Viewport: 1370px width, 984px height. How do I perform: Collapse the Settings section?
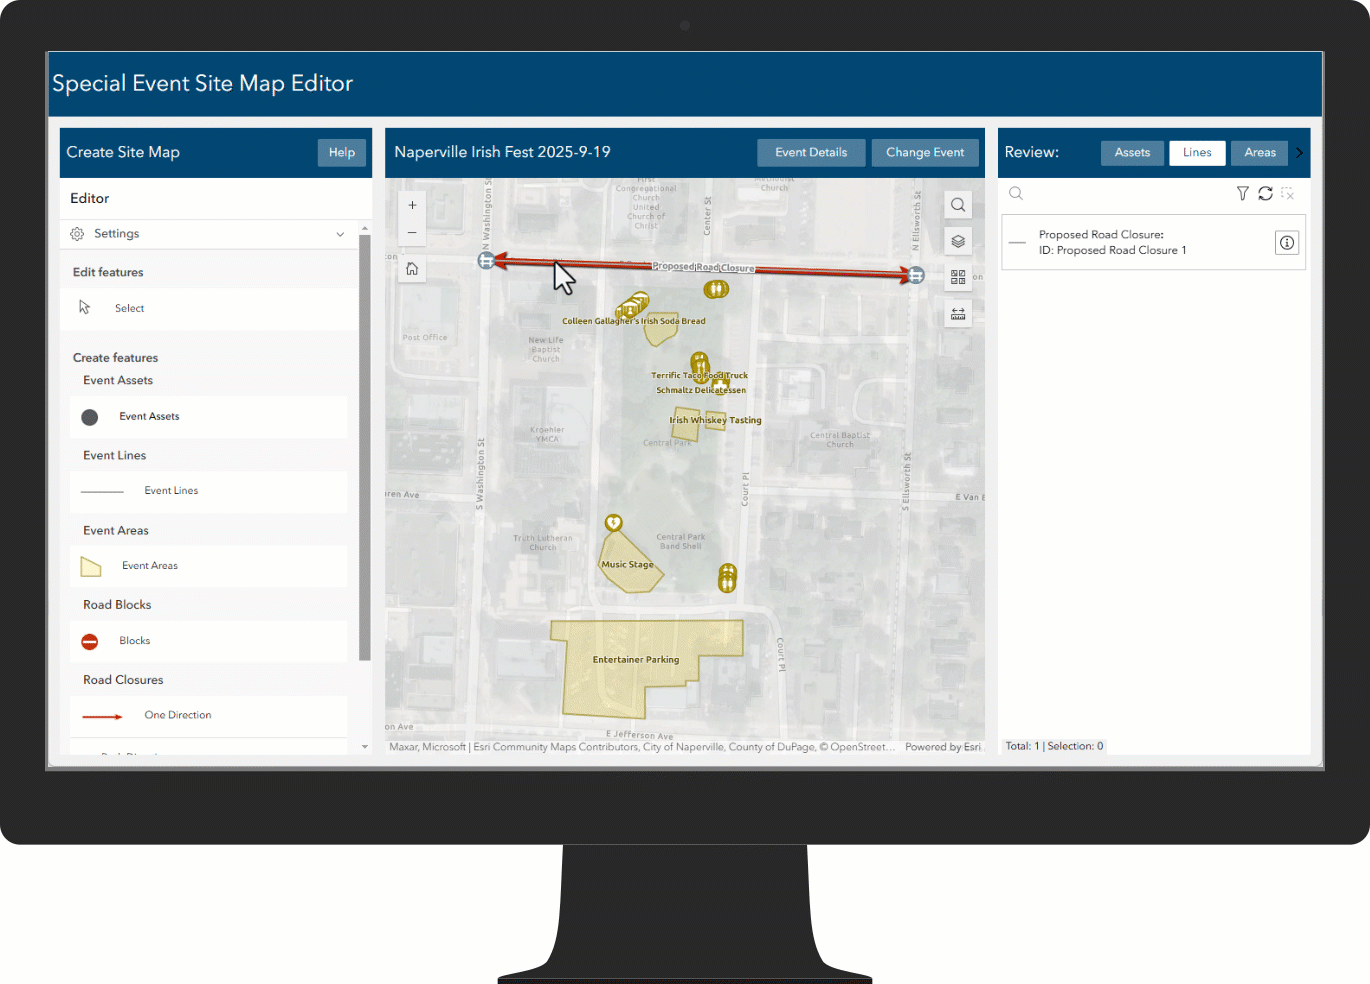[340, 234]
